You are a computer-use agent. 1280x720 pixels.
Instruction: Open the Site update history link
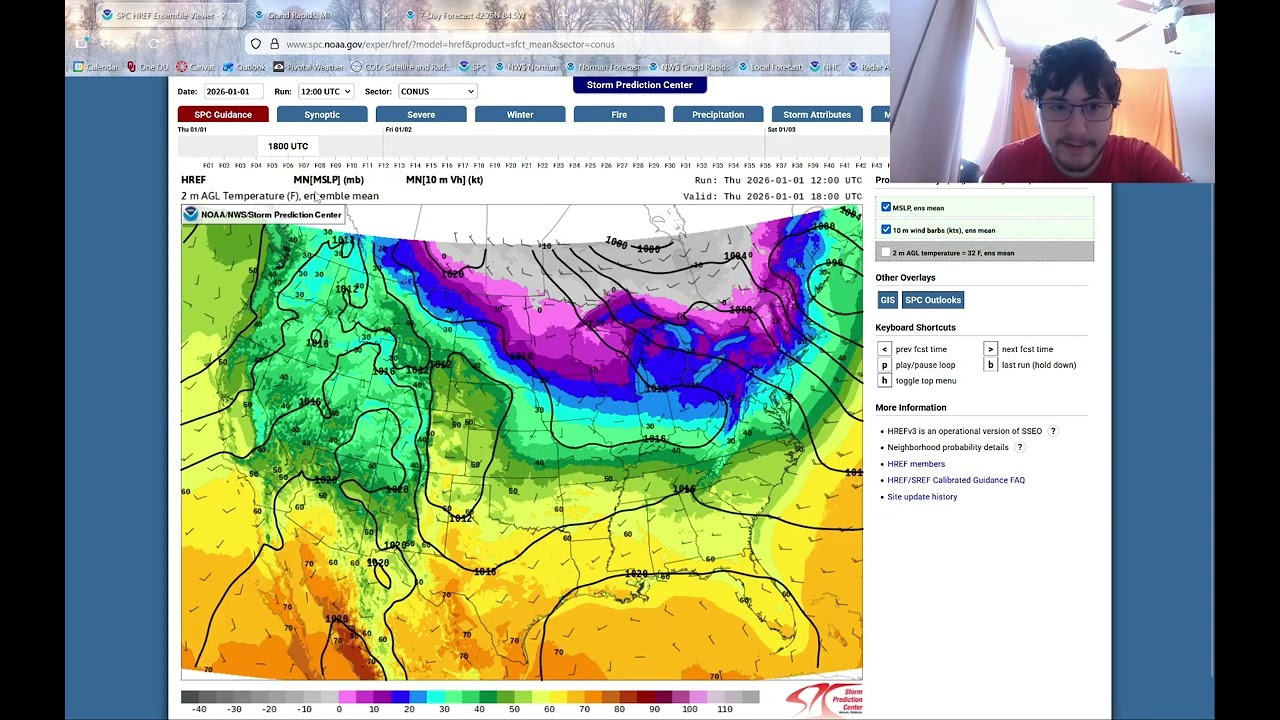point(922,497)
